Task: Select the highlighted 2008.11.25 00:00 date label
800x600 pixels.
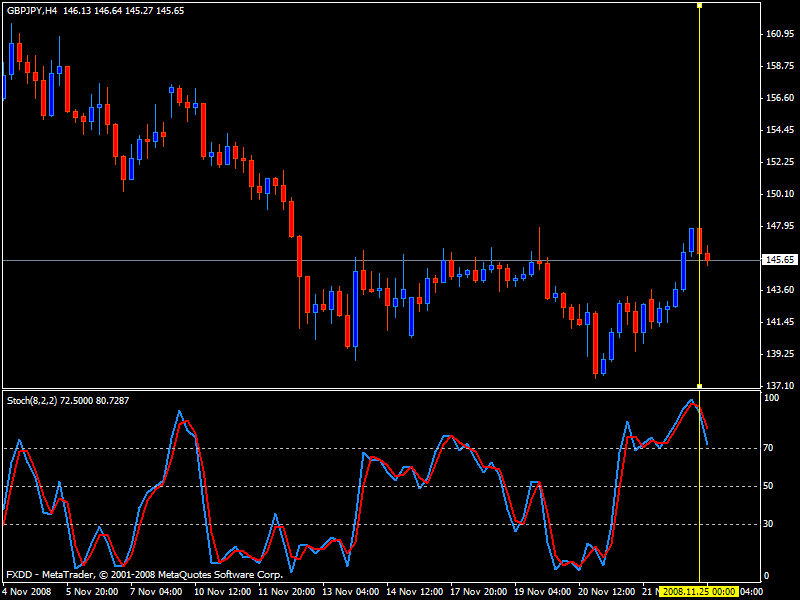Action: point(699,591)
